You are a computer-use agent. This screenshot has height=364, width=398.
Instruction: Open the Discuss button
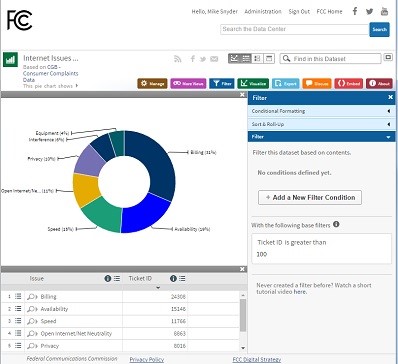(317, 83)
